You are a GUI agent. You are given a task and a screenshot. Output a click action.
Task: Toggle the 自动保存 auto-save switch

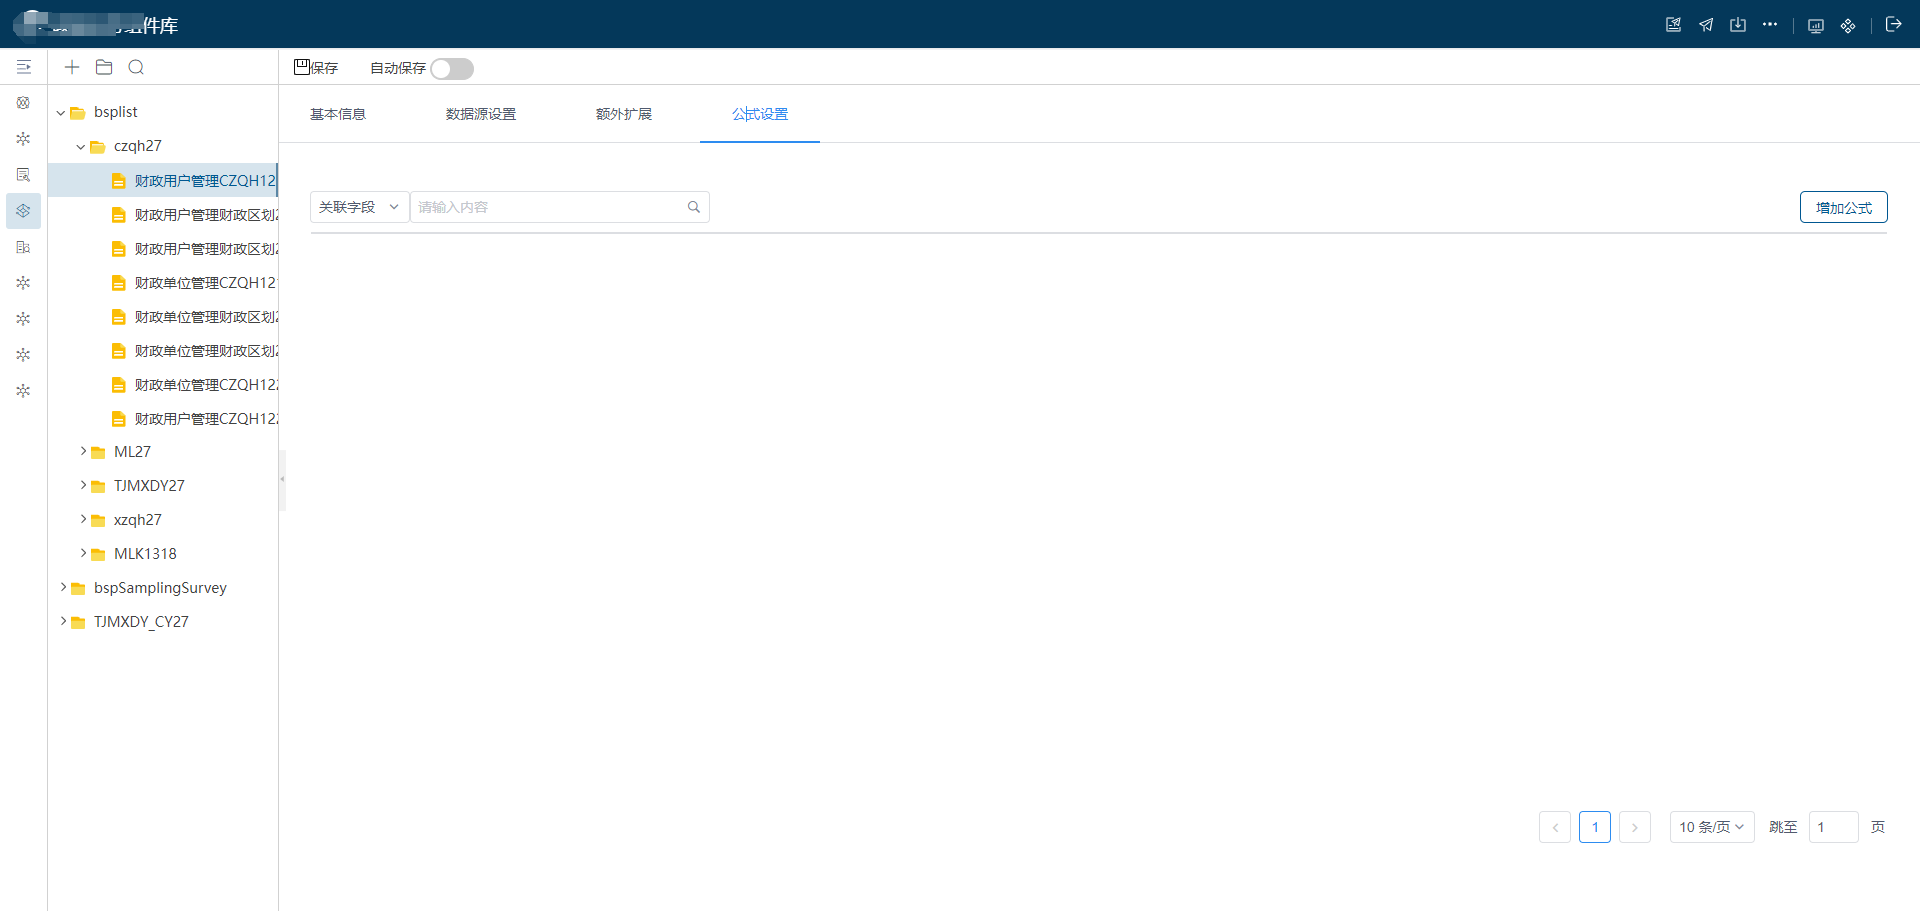452,69
